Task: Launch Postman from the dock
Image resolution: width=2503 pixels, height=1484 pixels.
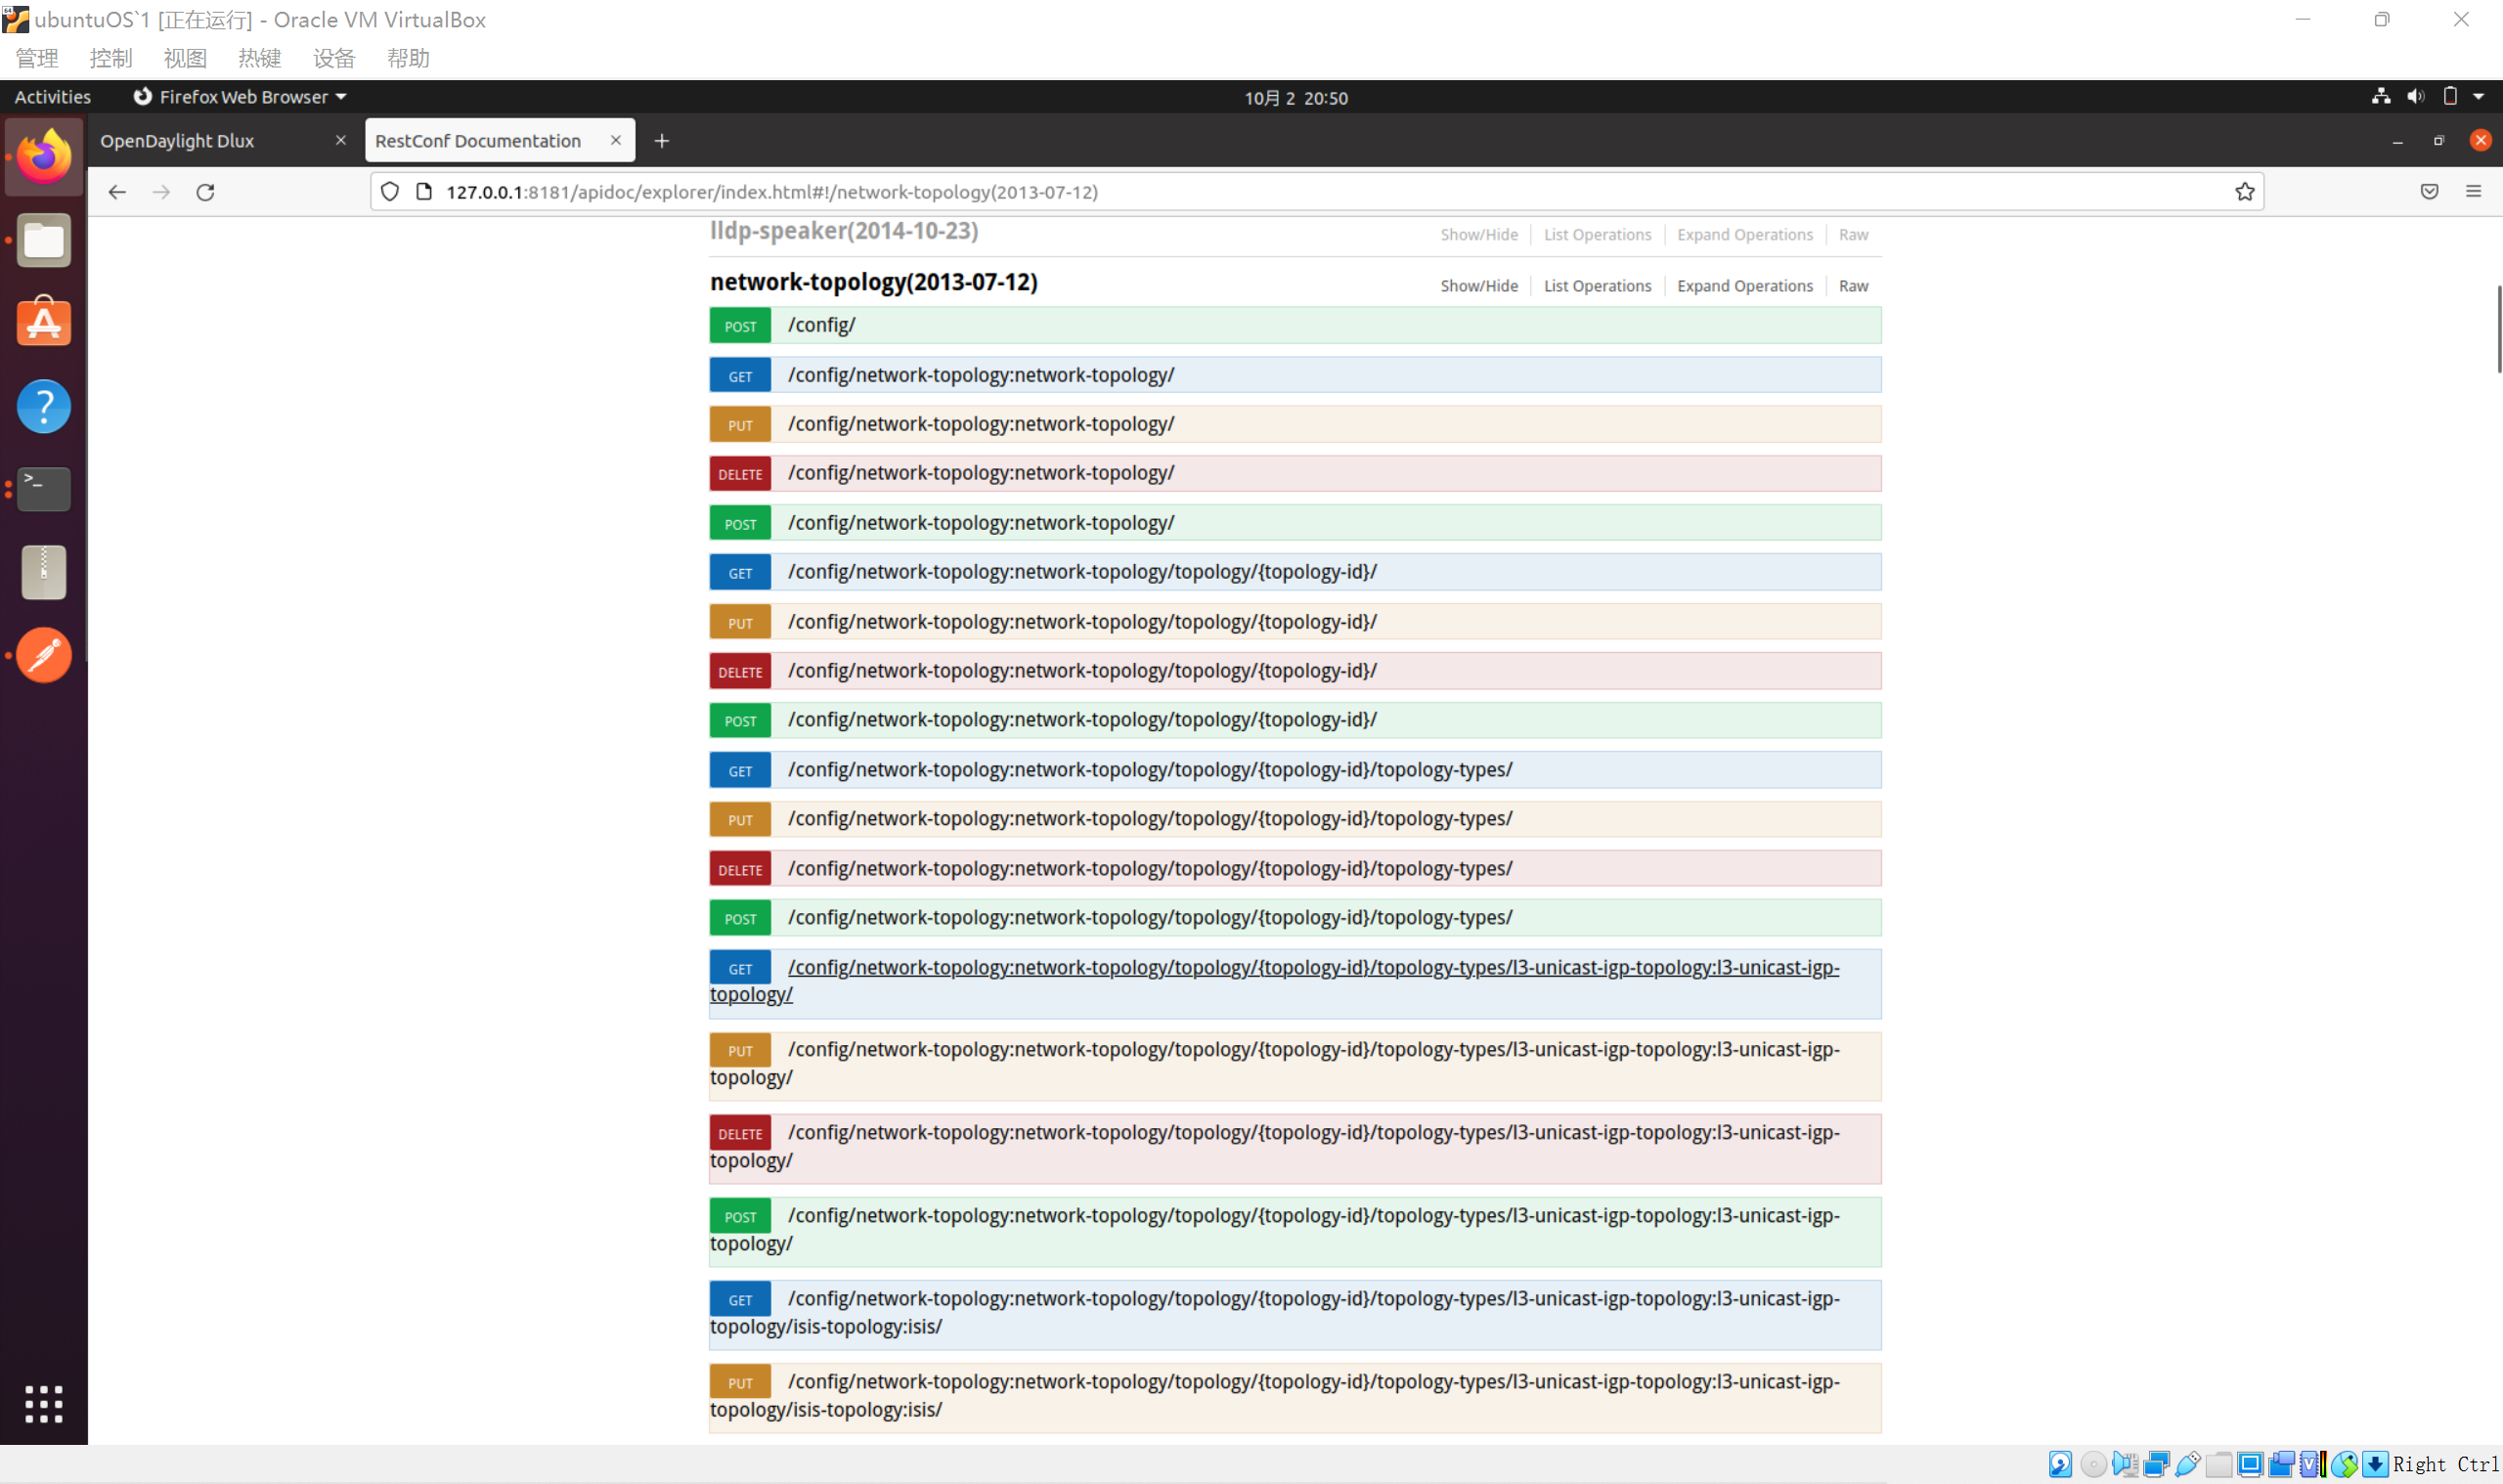Action: coord(44,655)
